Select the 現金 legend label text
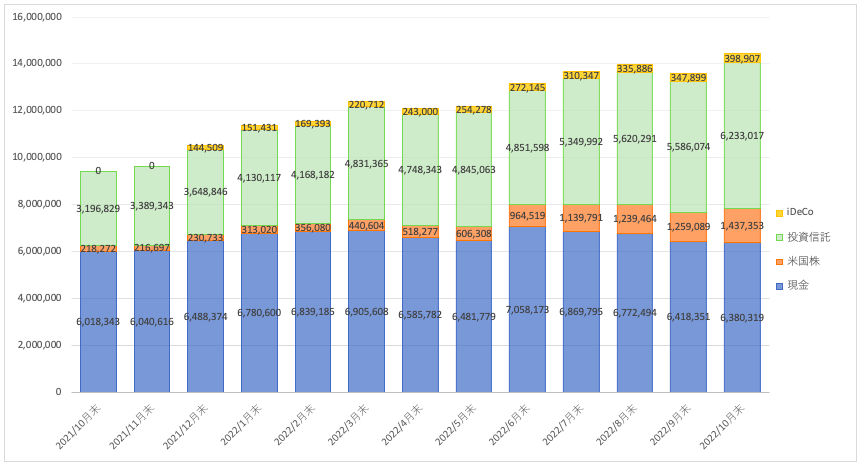Image resolution: width=862 pixels, height=467 pixels. coord(799,285)
